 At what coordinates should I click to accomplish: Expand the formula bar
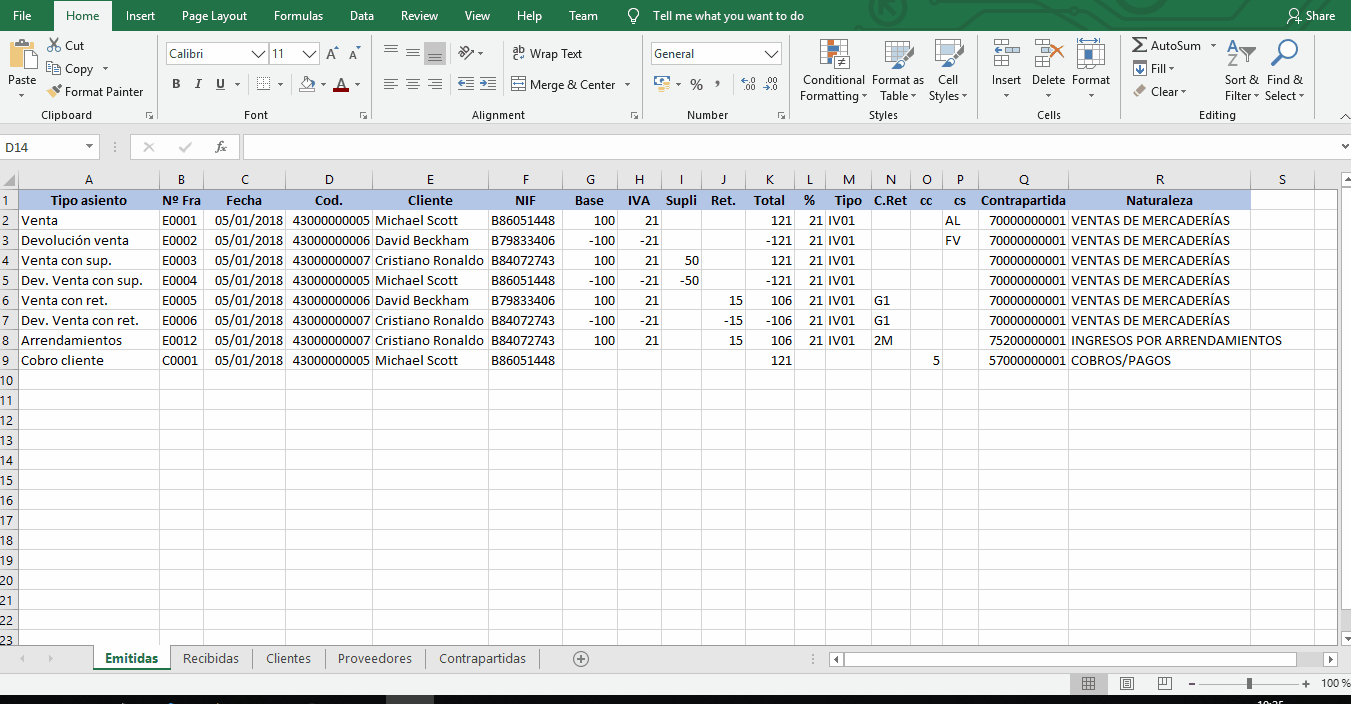click(1343, 147)
